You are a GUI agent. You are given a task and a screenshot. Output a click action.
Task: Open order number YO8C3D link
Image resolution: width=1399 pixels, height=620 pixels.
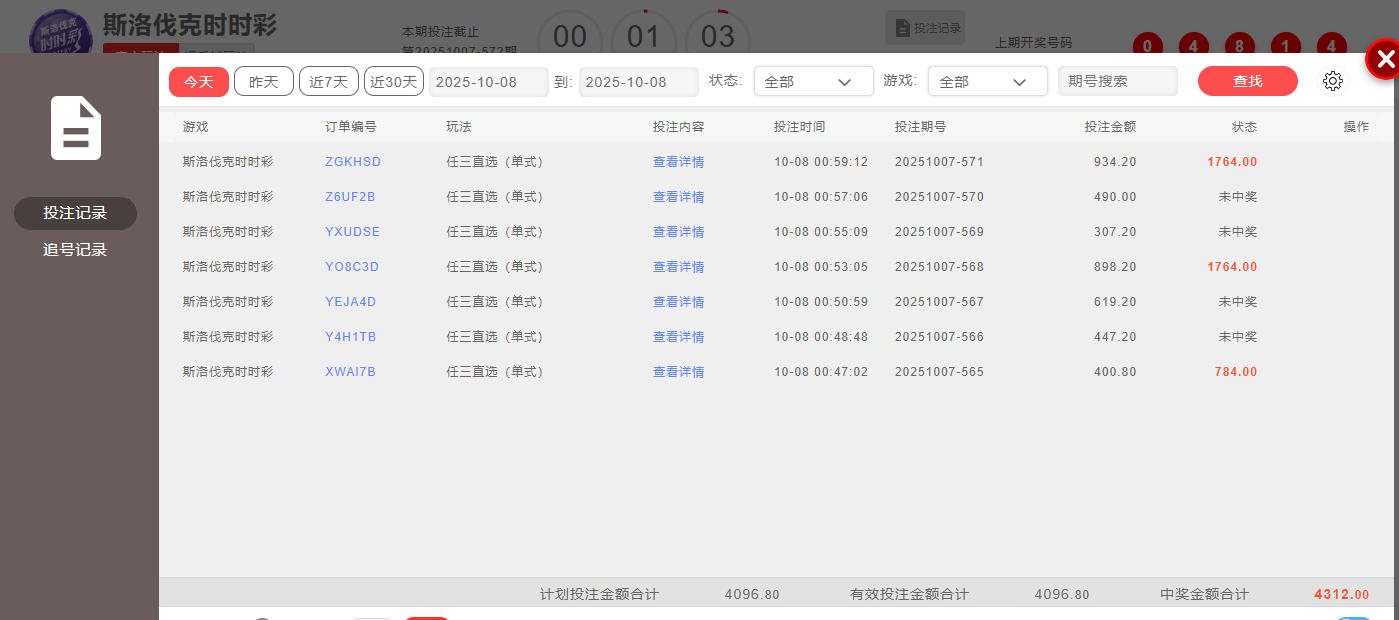click(352, 267)
